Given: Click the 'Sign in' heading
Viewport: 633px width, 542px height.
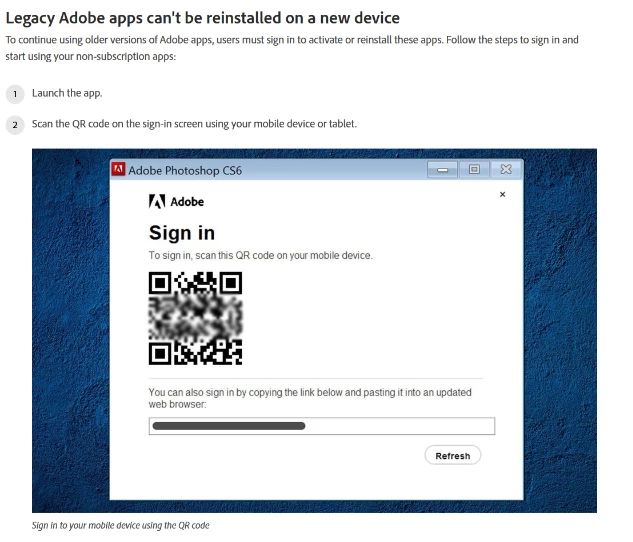Looking at the screenshot, I should click(182, 233).
